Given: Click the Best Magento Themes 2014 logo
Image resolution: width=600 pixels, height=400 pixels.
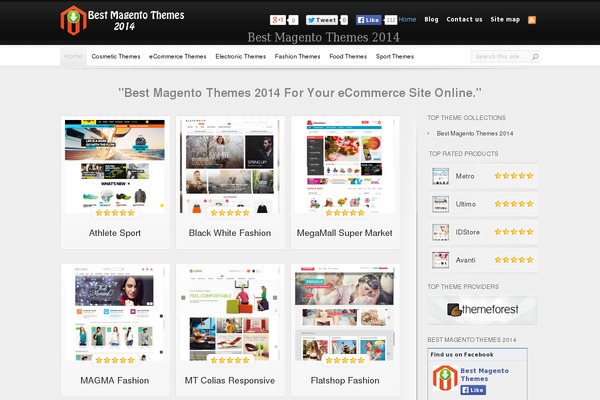Looking at the screenshot, I should [122, 20].
